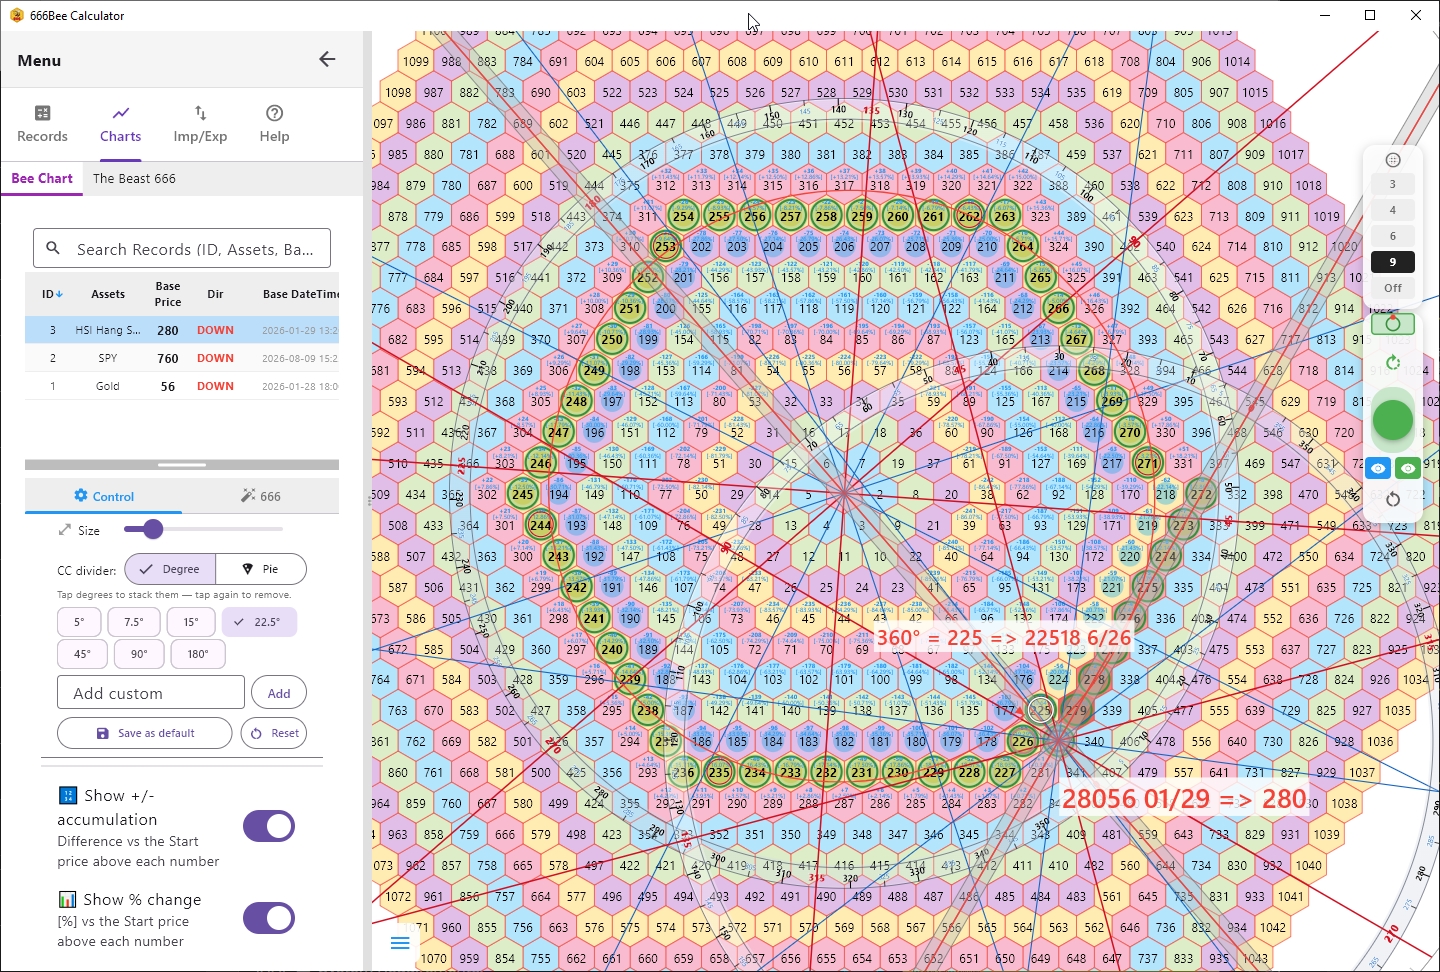This screenshot has height=972, width=1440.
Task: Click the Add custom input field
Action: (x=151, y=693)
